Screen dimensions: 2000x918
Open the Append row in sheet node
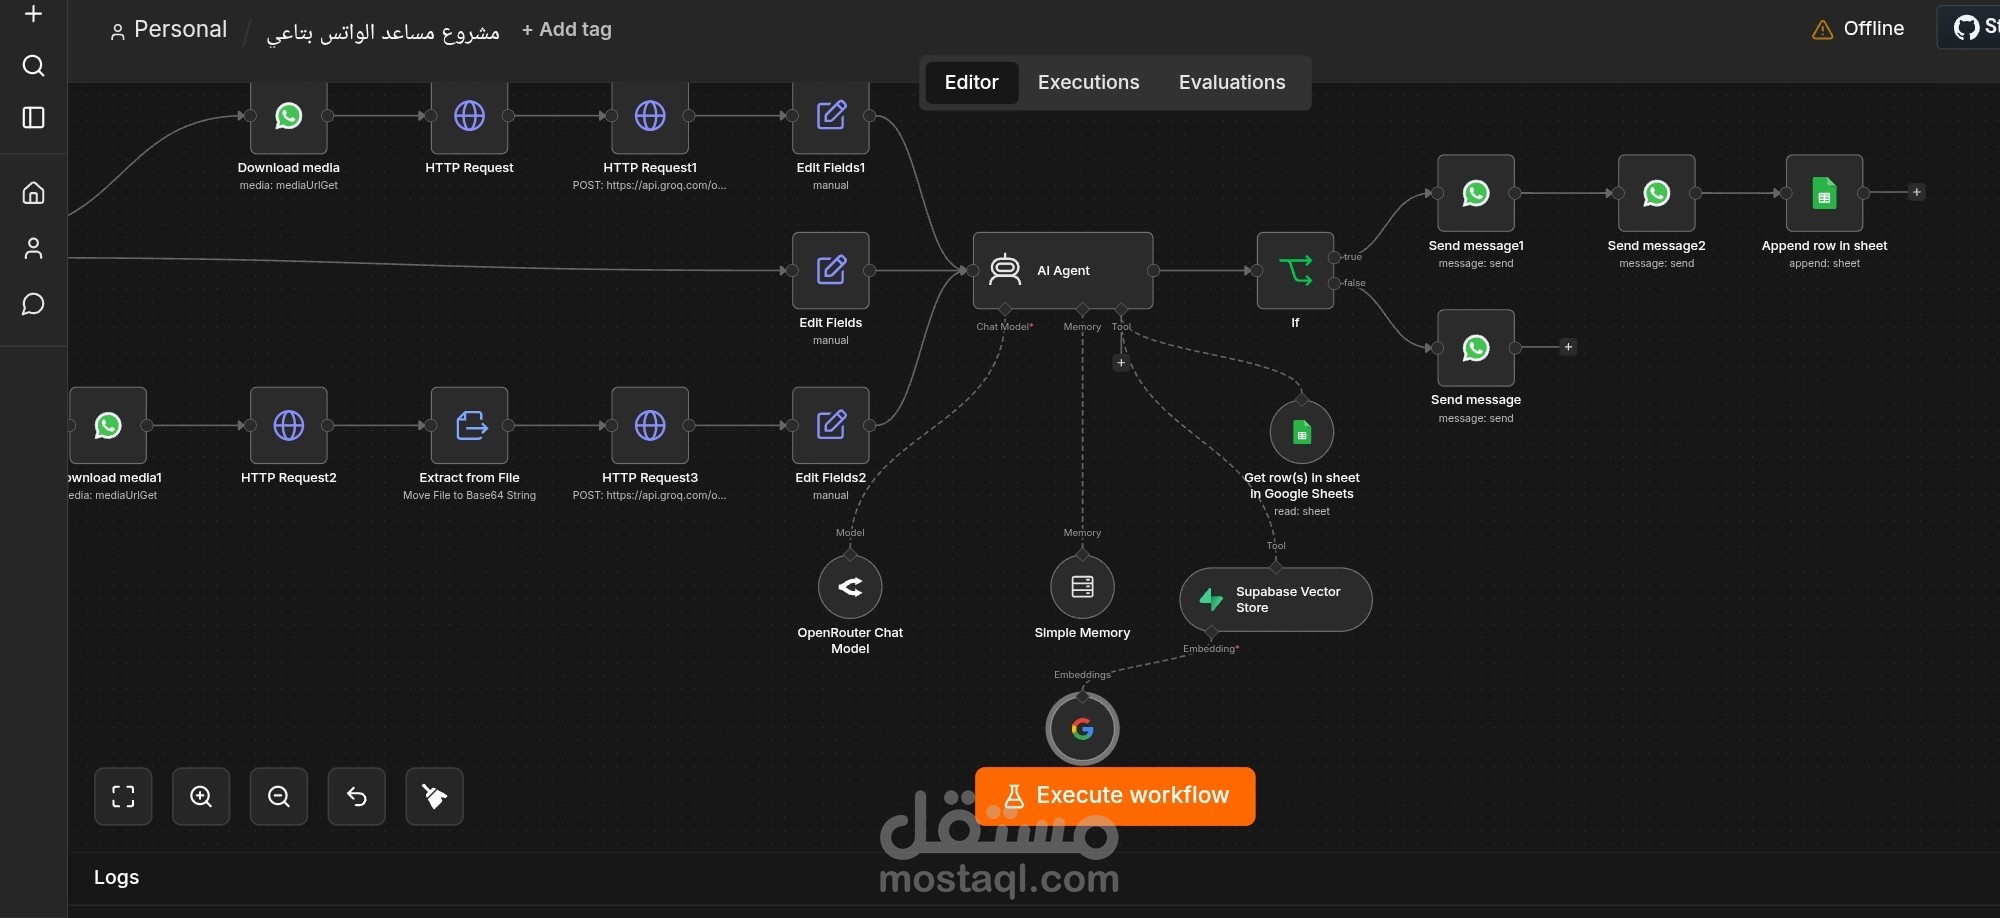pyautogui.click(x=1824, y=193)
